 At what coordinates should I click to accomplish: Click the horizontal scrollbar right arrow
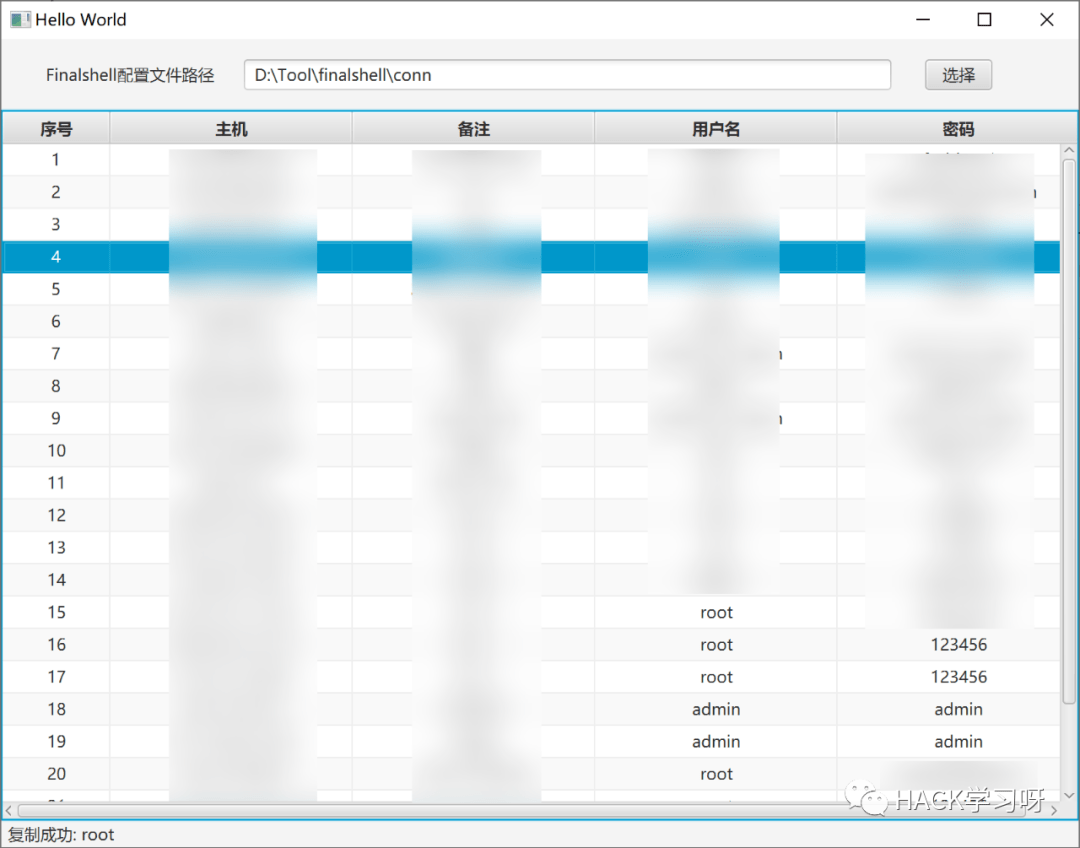click(1053, 810)
